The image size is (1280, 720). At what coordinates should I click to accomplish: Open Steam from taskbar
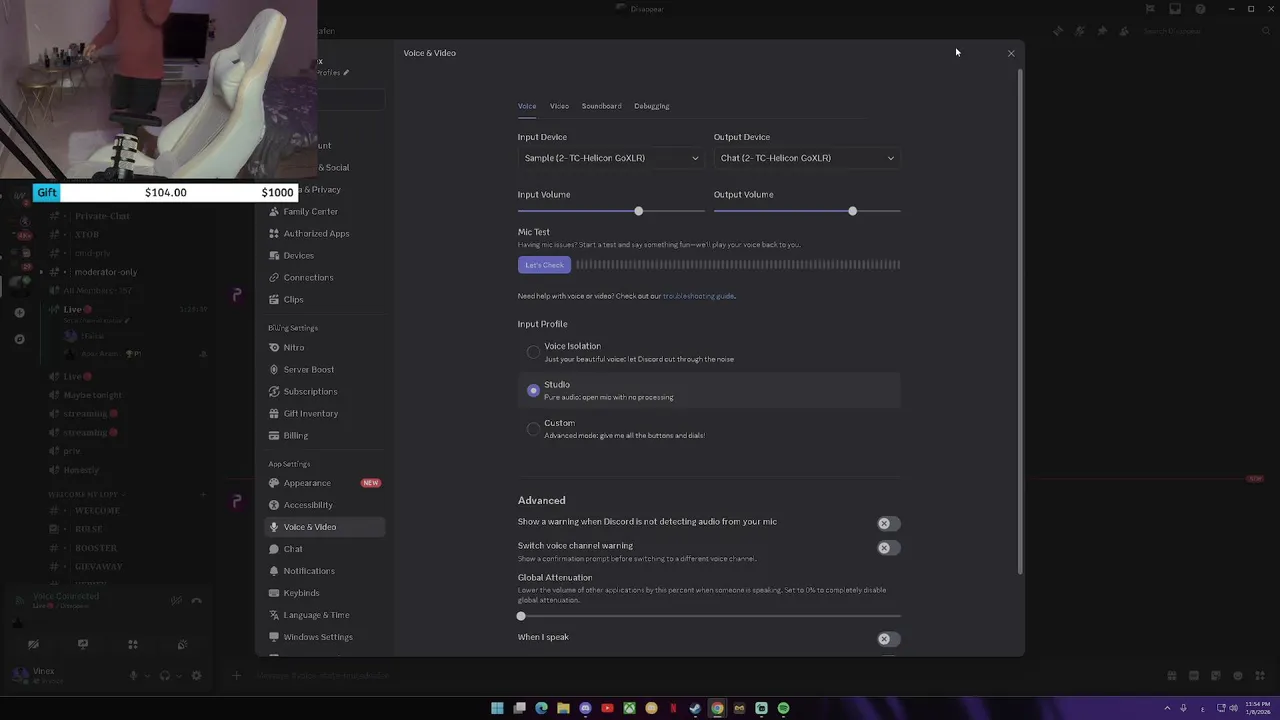695,708
